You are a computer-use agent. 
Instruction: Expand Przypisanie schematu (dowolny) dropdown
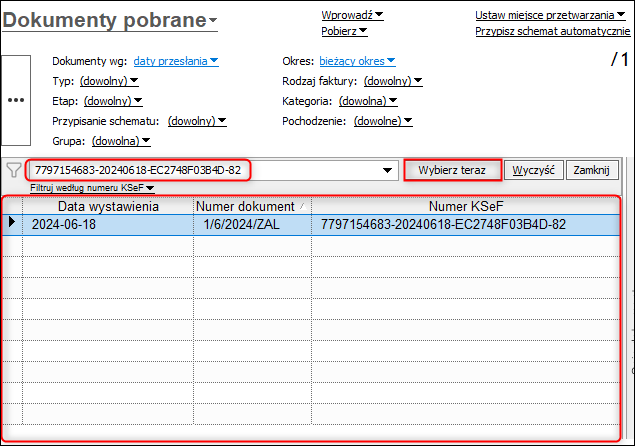point(197,121)
